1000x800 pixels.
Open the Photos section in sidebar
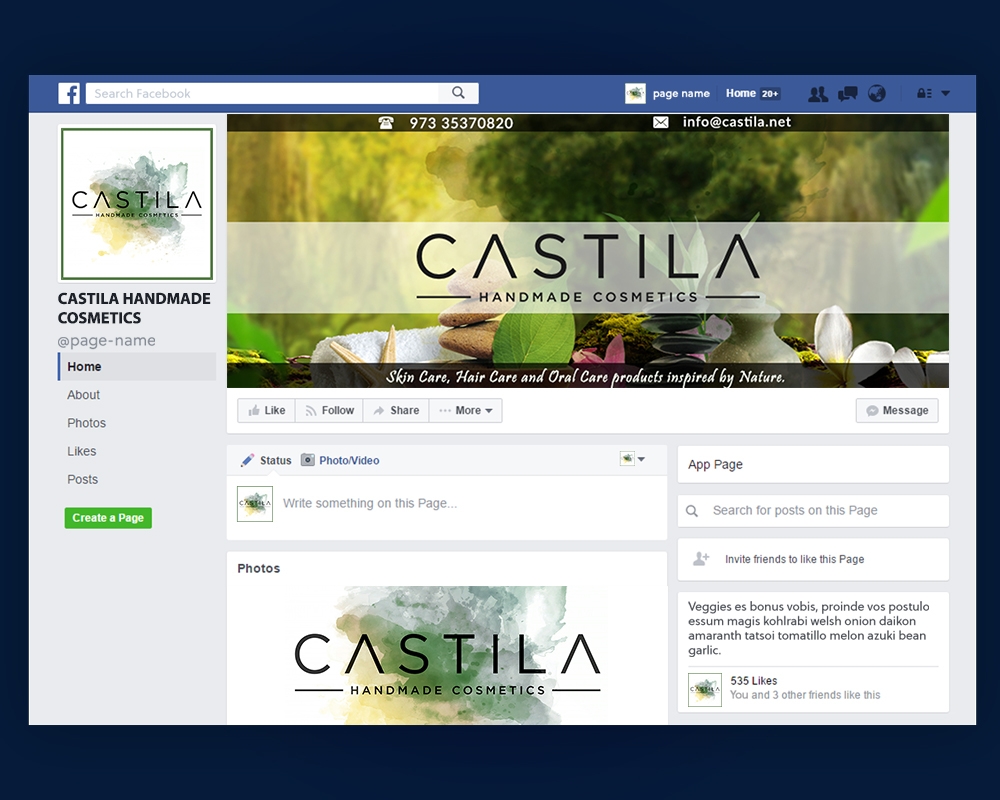tap(86, 423)
